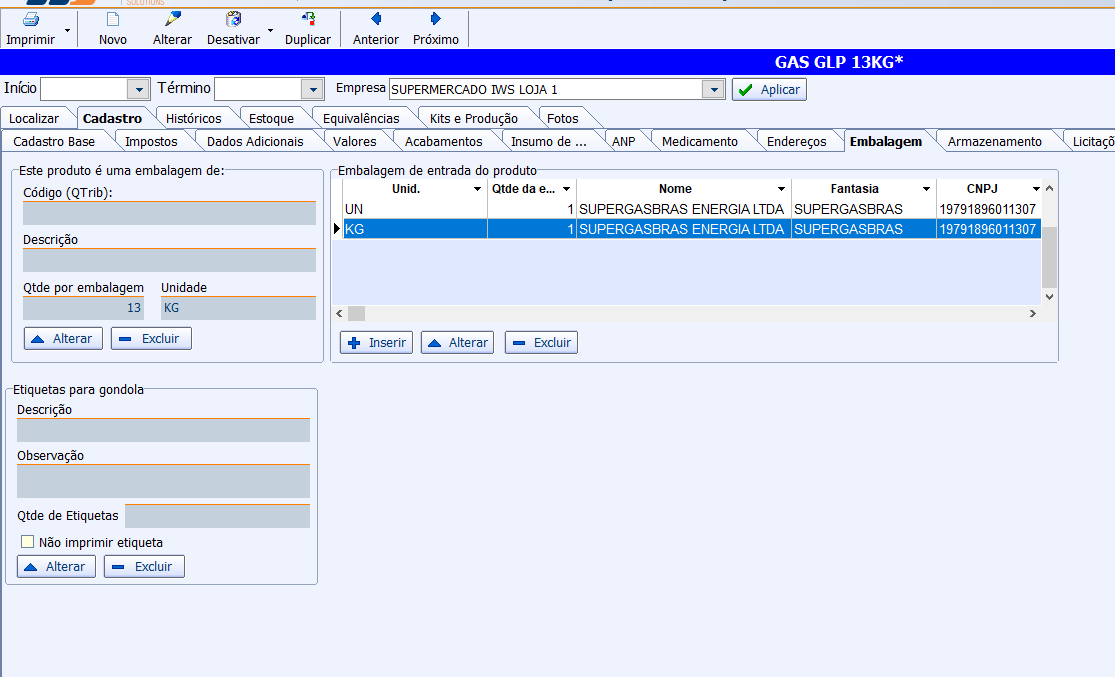Switch to the Estoque tab
The width and height of the screenshot is (1115, 677).
point(271,118)
